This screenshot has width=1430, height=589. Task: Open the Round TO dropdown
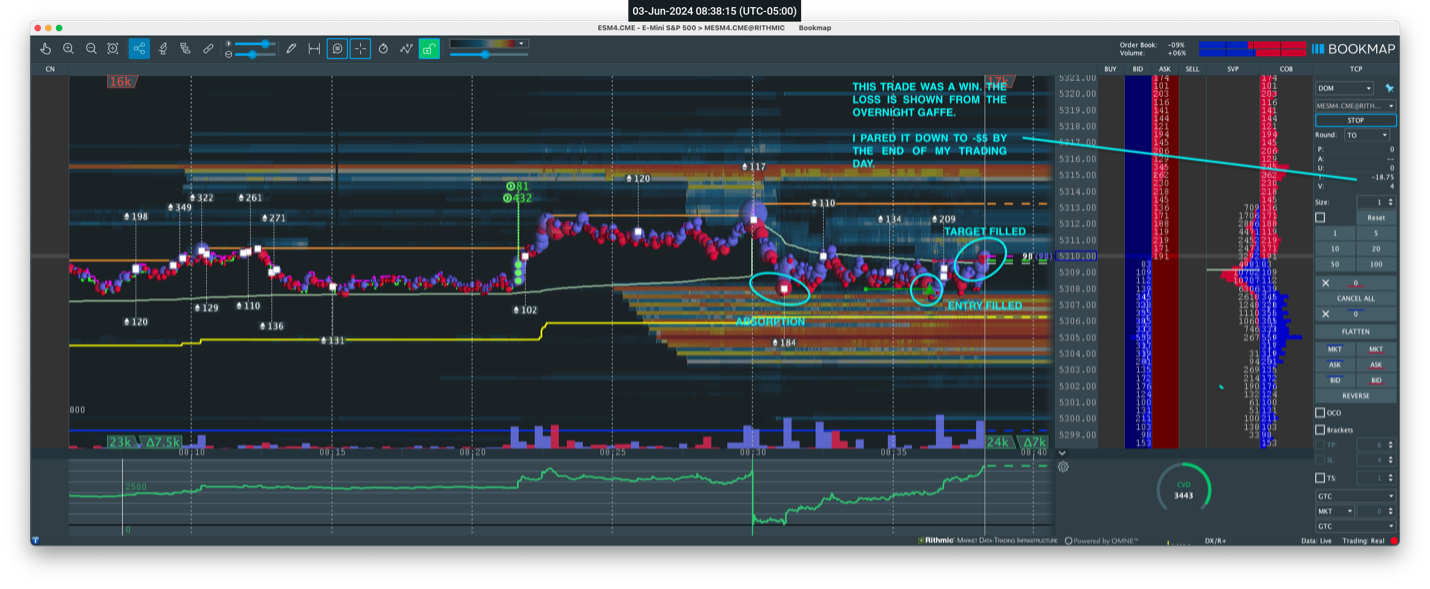click(1367, 135)
